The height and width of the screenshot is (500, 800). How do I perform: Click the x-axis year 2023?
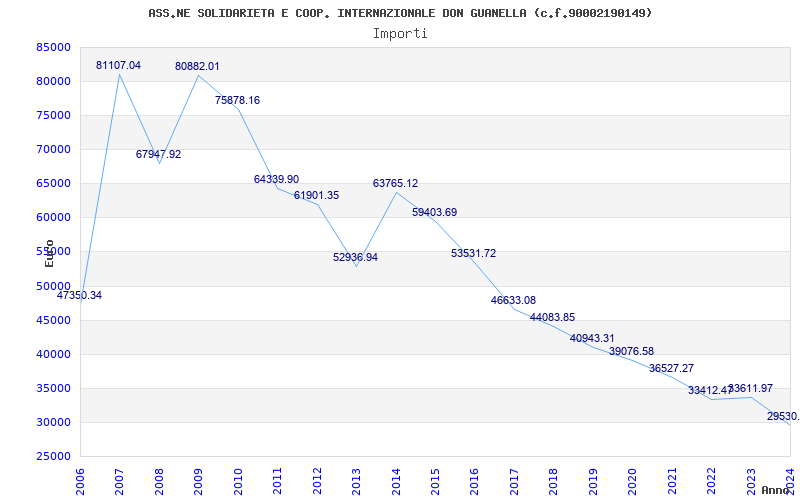[751, 481]
